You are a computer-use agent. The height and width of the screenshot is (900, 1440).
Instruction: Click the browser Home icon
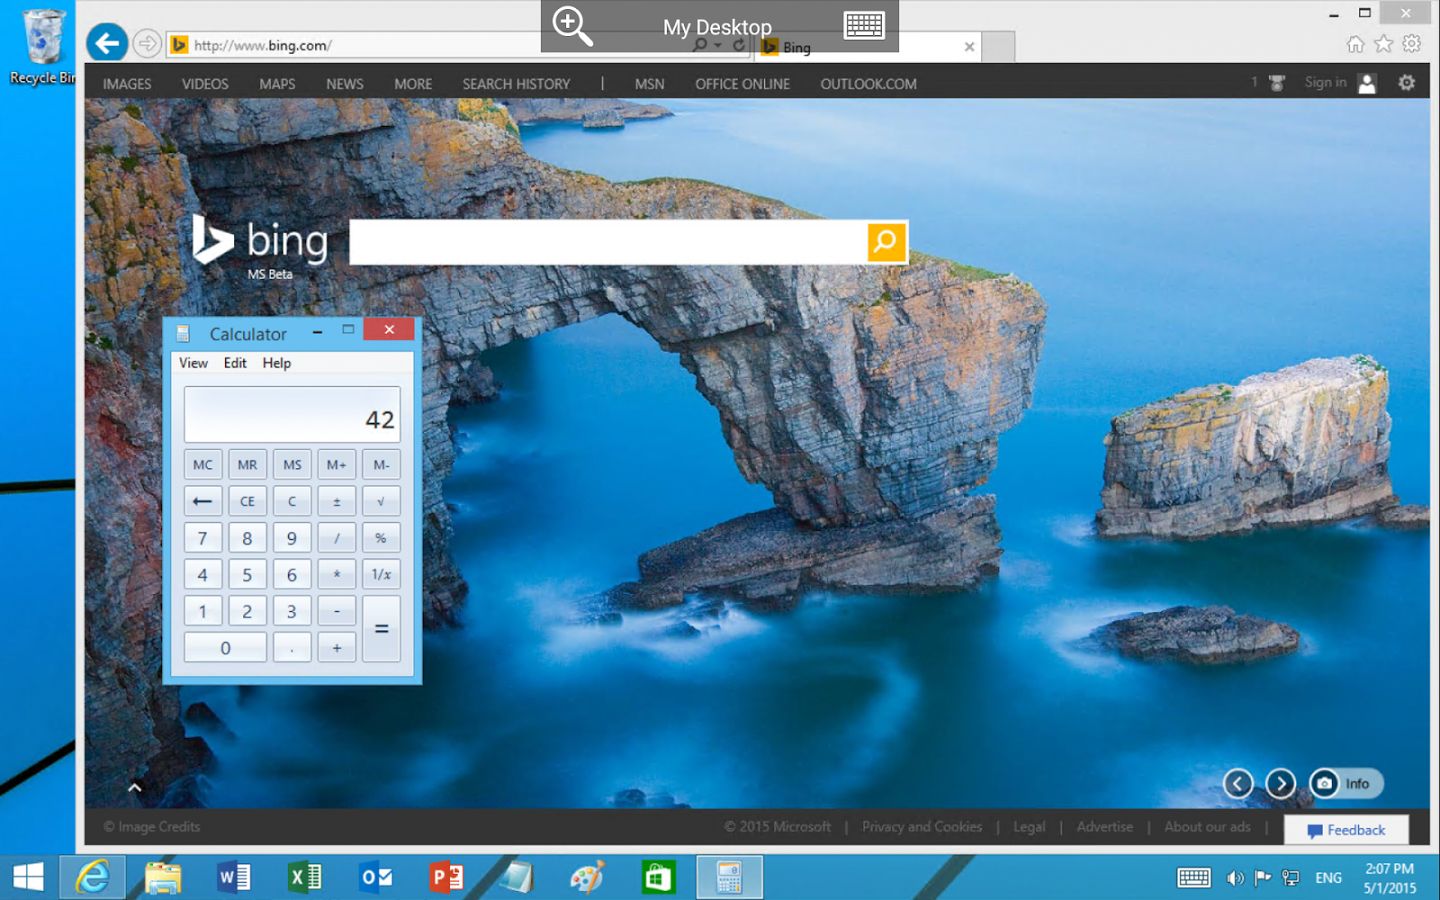(1355, 44)
